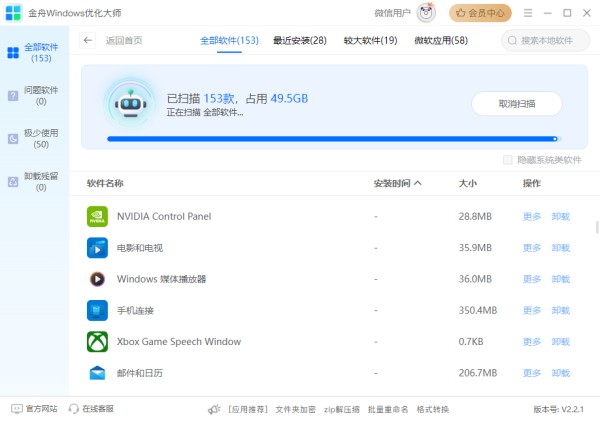Click the blue scan progress bar

coord(332,139)
